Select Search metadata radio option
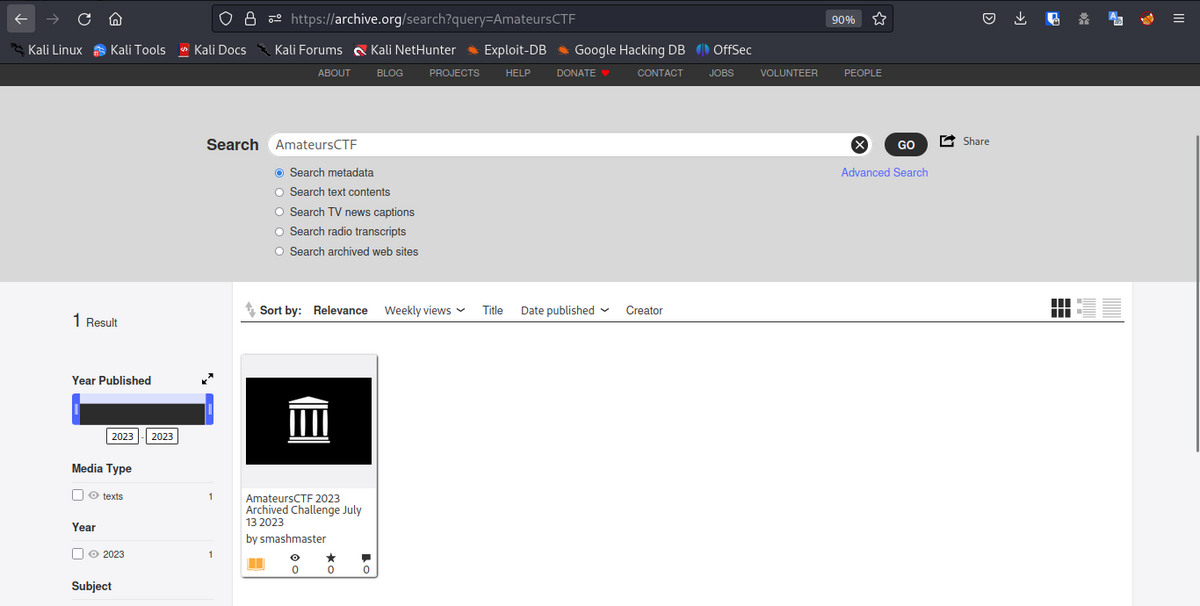The height and width of the screenshot is (606, 1200). coord(280,173)
